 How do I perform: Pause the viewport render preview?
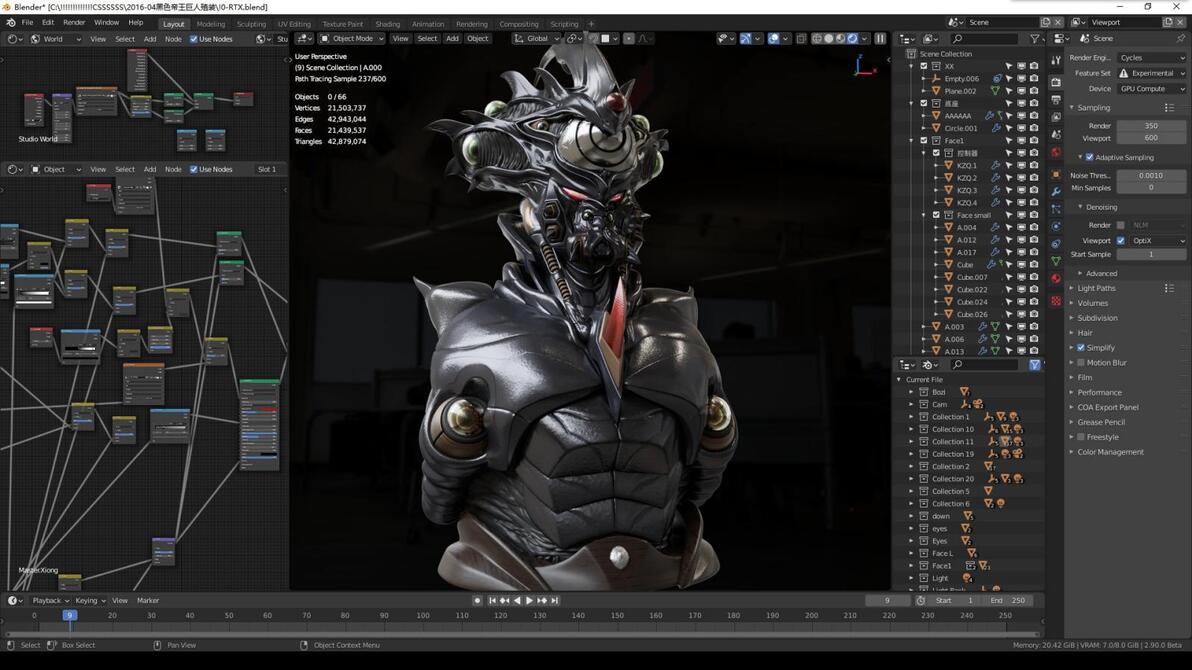coord(880,38)
